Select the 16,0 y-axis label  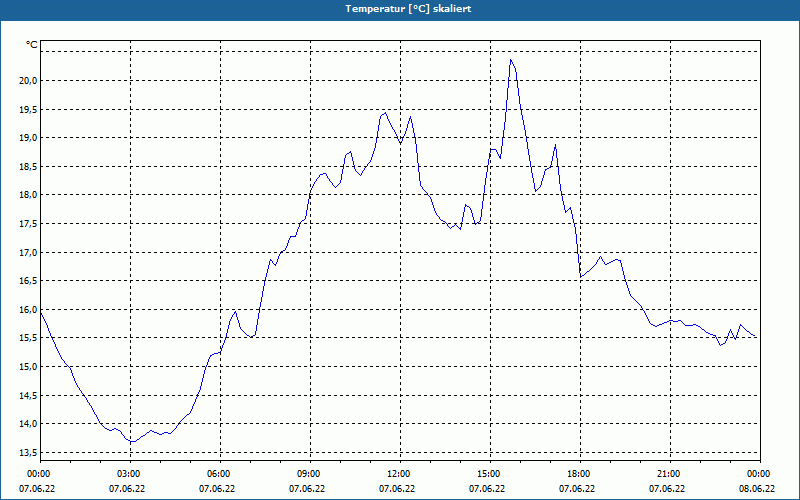coord(28,309)
